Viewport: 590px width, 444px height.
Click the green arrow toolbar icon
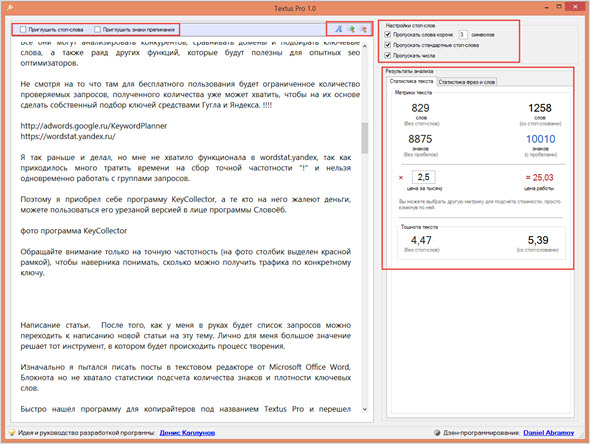click(351, 29)
